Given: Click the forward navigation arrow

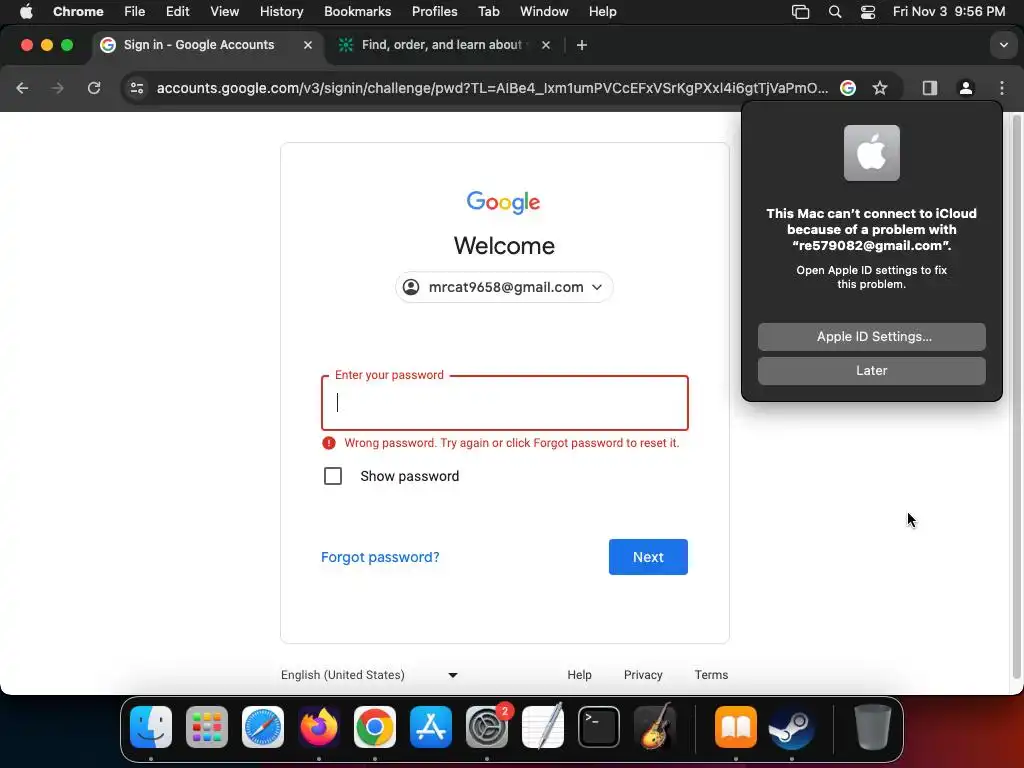Looking at the screenshot, I should pos(57,88).
